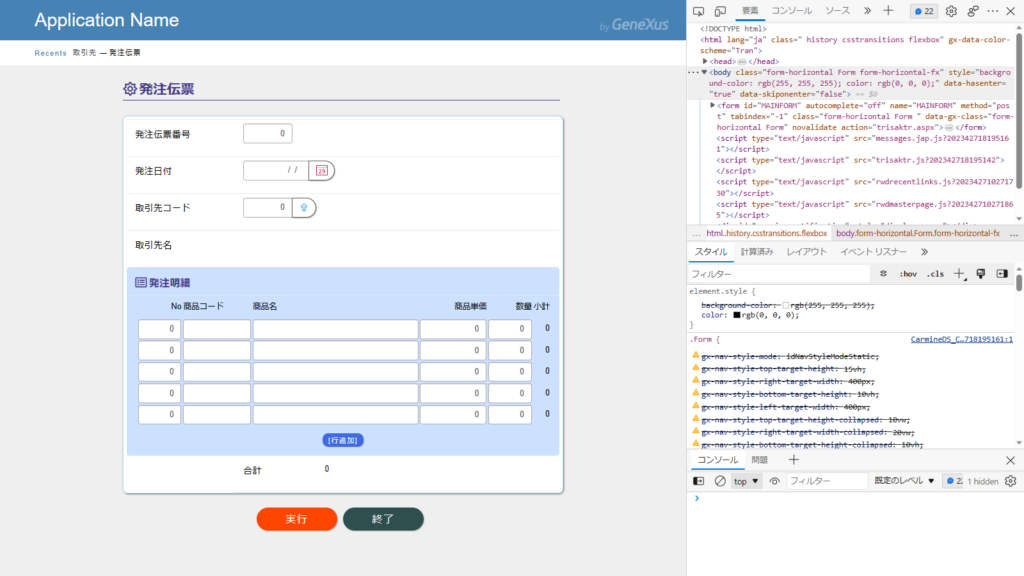The image size is (1024, 576).
Task: Show more styles pane tabs chevron
Action: 924,252
